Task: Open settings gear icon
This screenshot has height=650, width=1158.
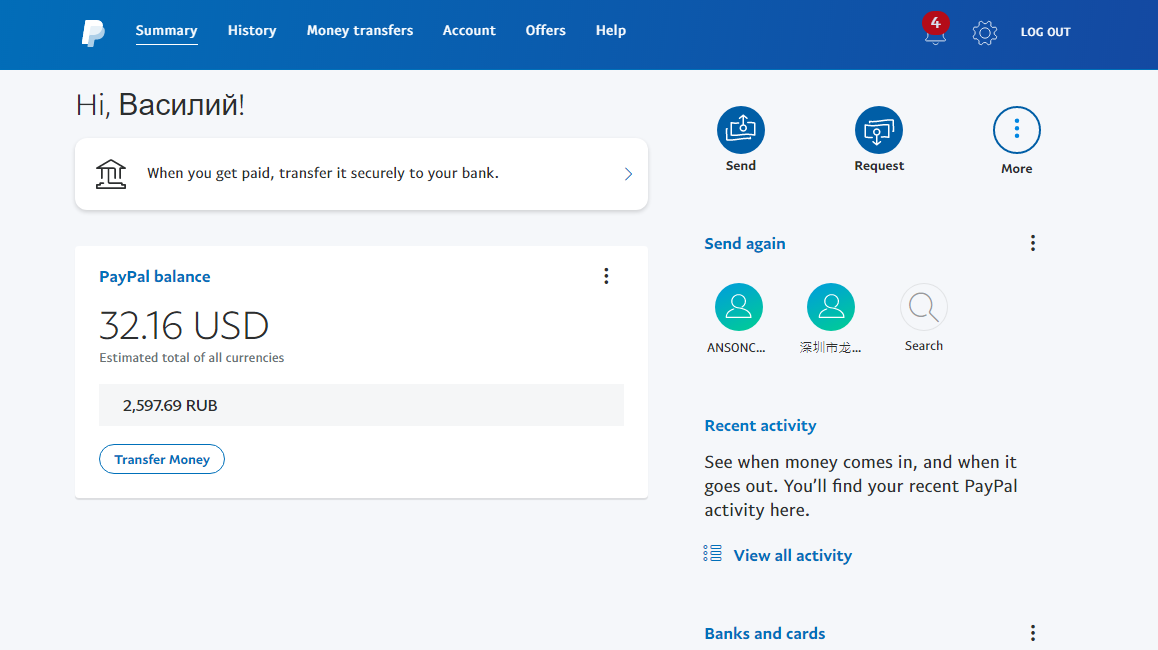Action: point(984,32)
